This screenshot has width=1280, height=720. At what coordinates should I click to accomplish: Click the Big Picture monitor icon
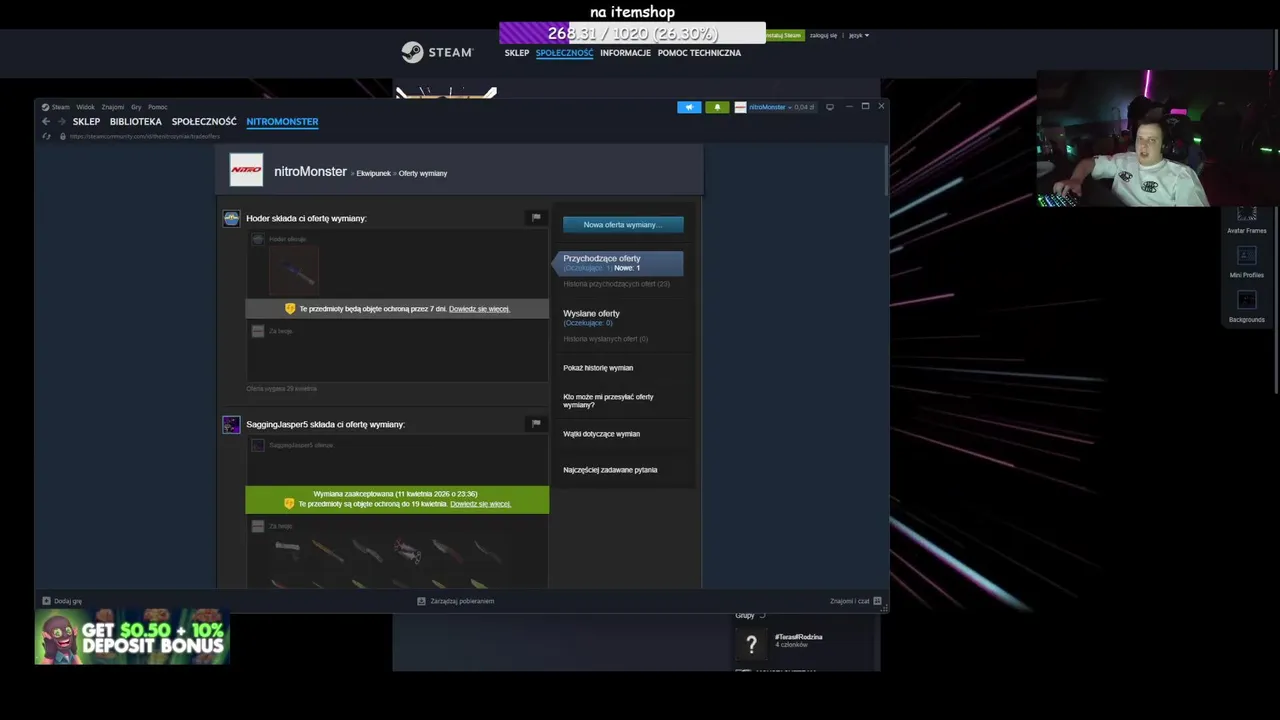[829, 107]
